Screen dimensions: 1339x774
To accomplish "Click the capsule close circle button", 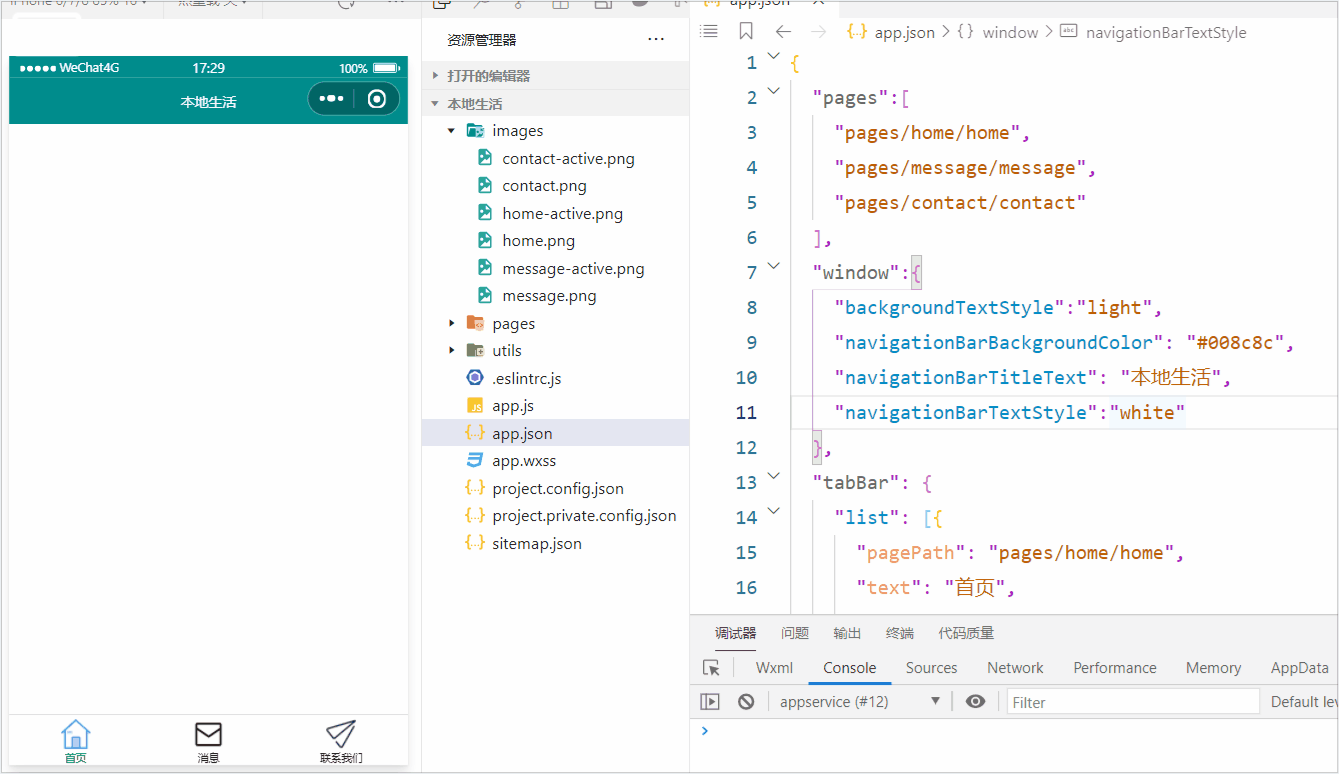I will point(377,99).
